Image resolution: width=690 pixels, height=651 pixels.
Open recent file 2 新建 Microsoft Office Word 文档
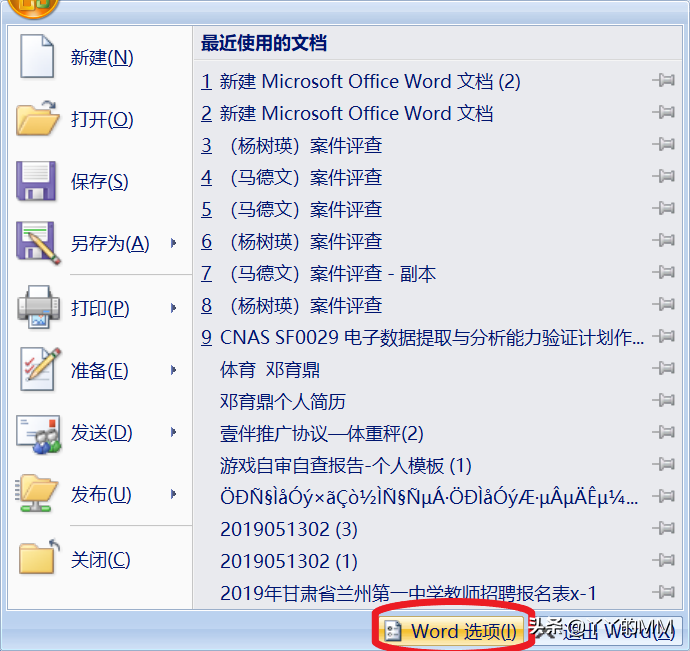coord(347,114)
